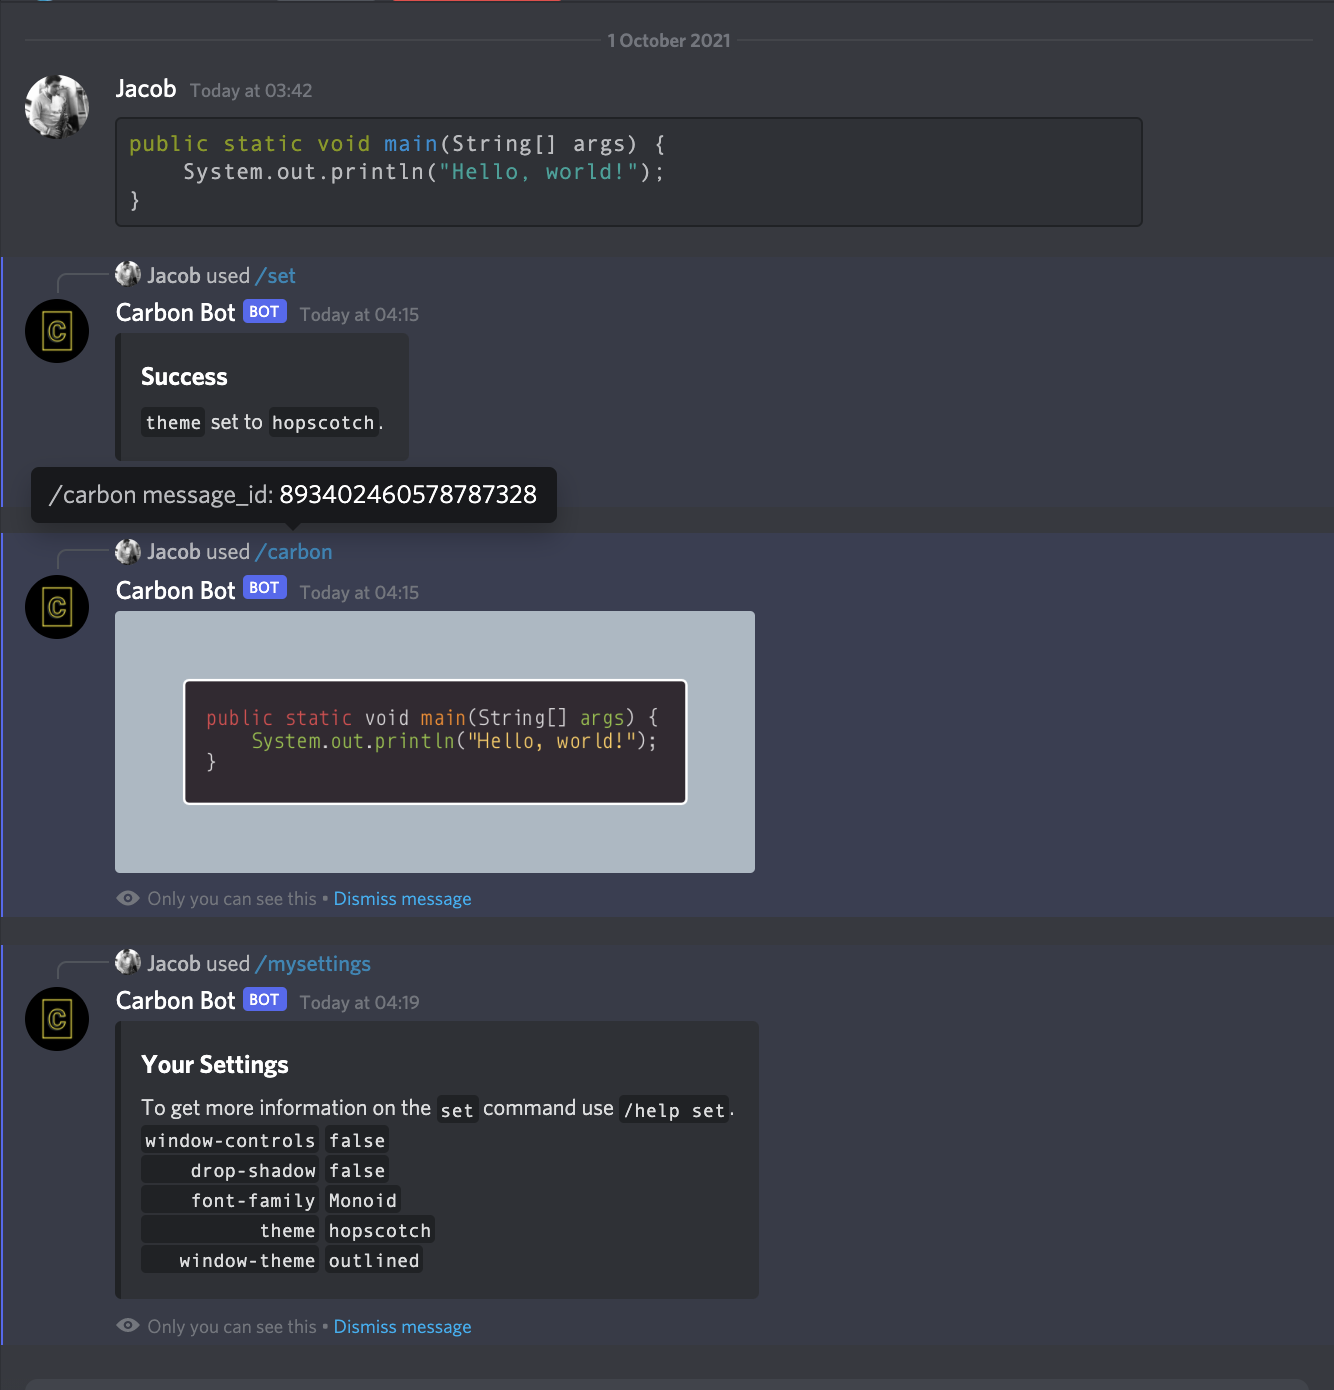Click the 'Today at 03:42' timestamp
1334x1390 pixels.
tap(251, 91)
